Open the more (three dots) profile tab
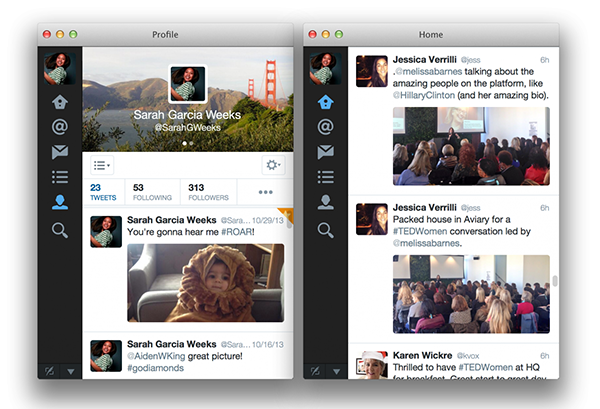The width and height of the screenshot is (600, 409). click(x=265, y=192)
